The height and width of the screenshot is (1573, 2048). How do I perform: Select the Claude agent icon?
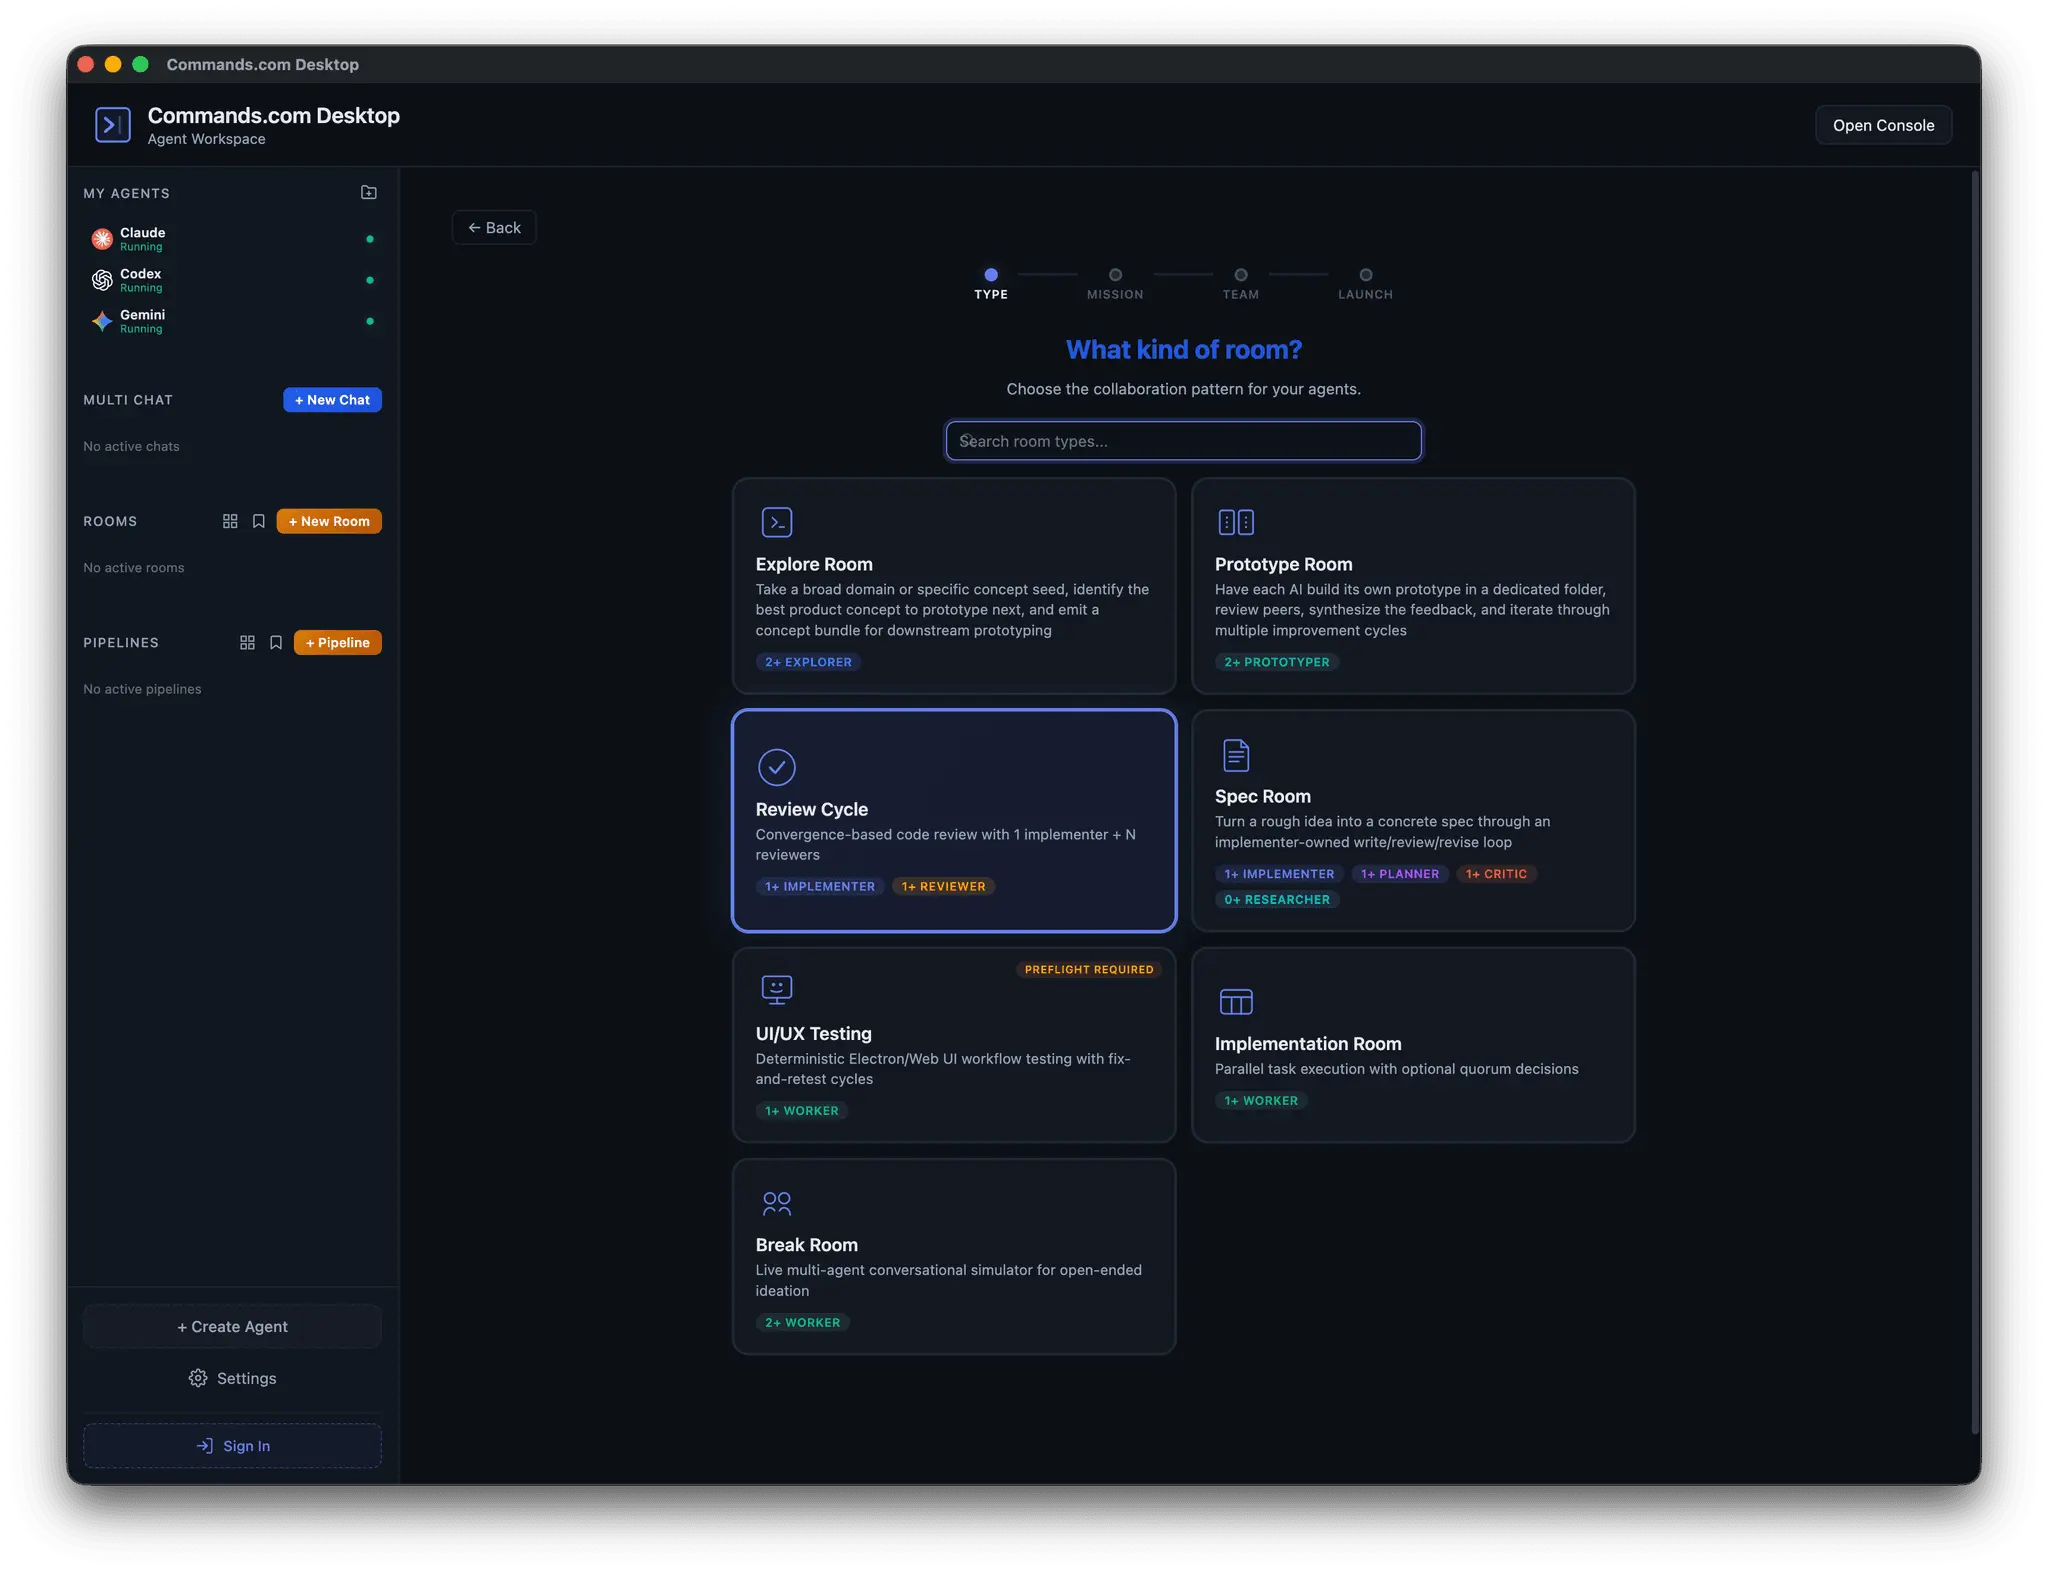(x=102, y=239)
